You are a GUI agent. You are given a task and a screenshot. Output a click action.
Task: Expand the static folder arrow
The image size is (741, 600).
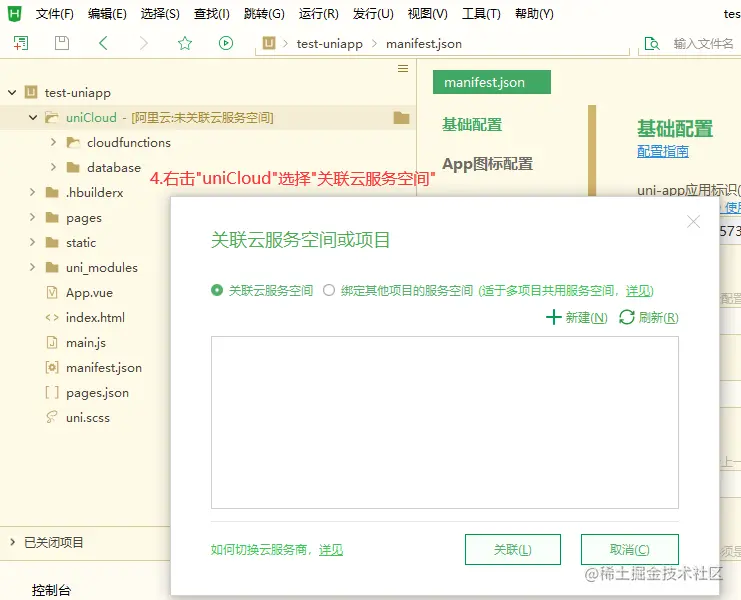point(33,242)
